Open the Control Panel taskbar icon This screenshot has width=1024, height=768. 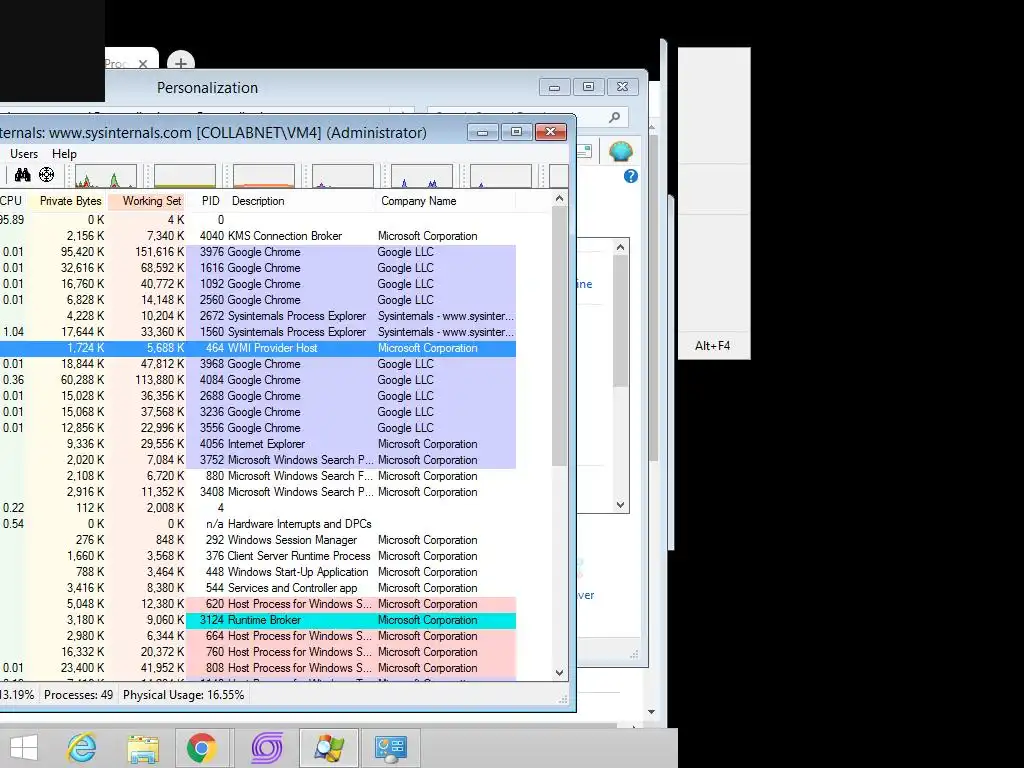(x=391, y=748)
